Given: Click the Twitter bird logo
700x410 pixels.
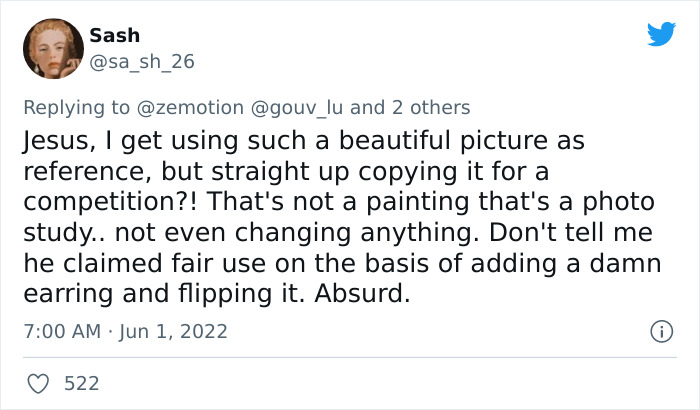Looking at the screenshot, I should (x=661, y=35).
